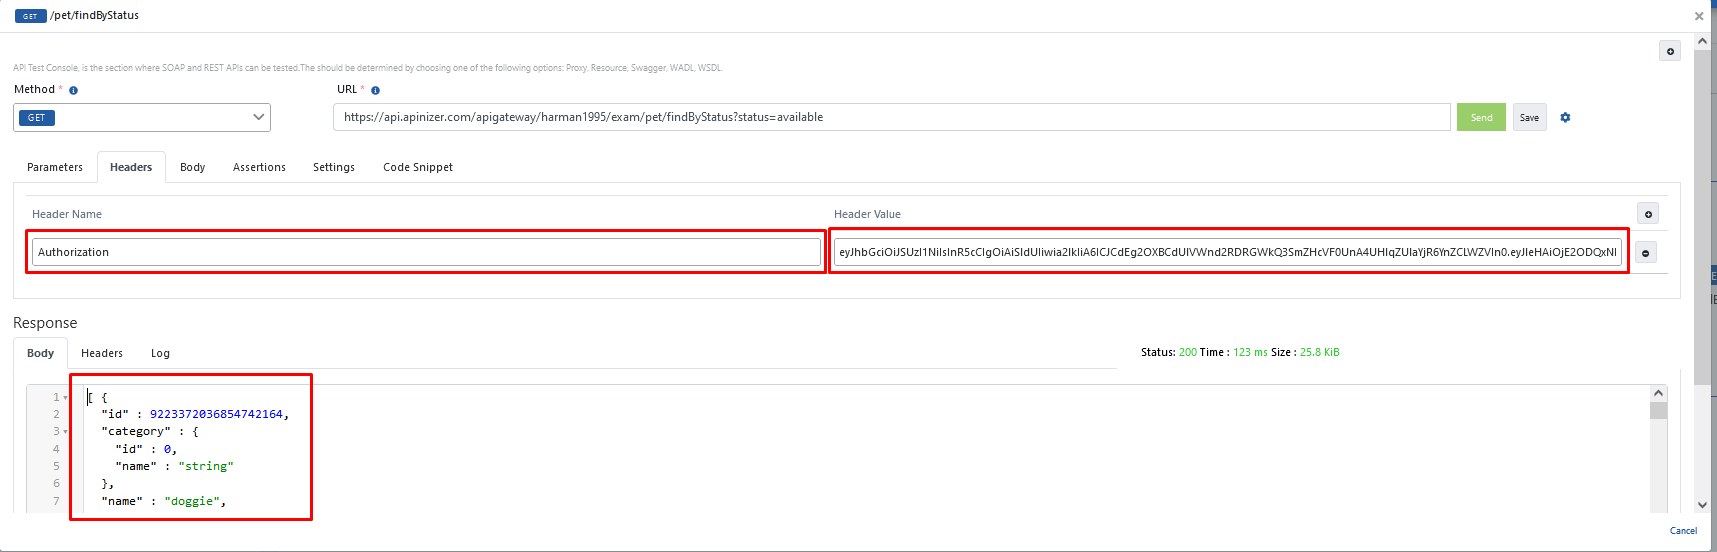Switch to the Parameters tab
This screenshot has width=1717, height=552.
pos(55,167)
